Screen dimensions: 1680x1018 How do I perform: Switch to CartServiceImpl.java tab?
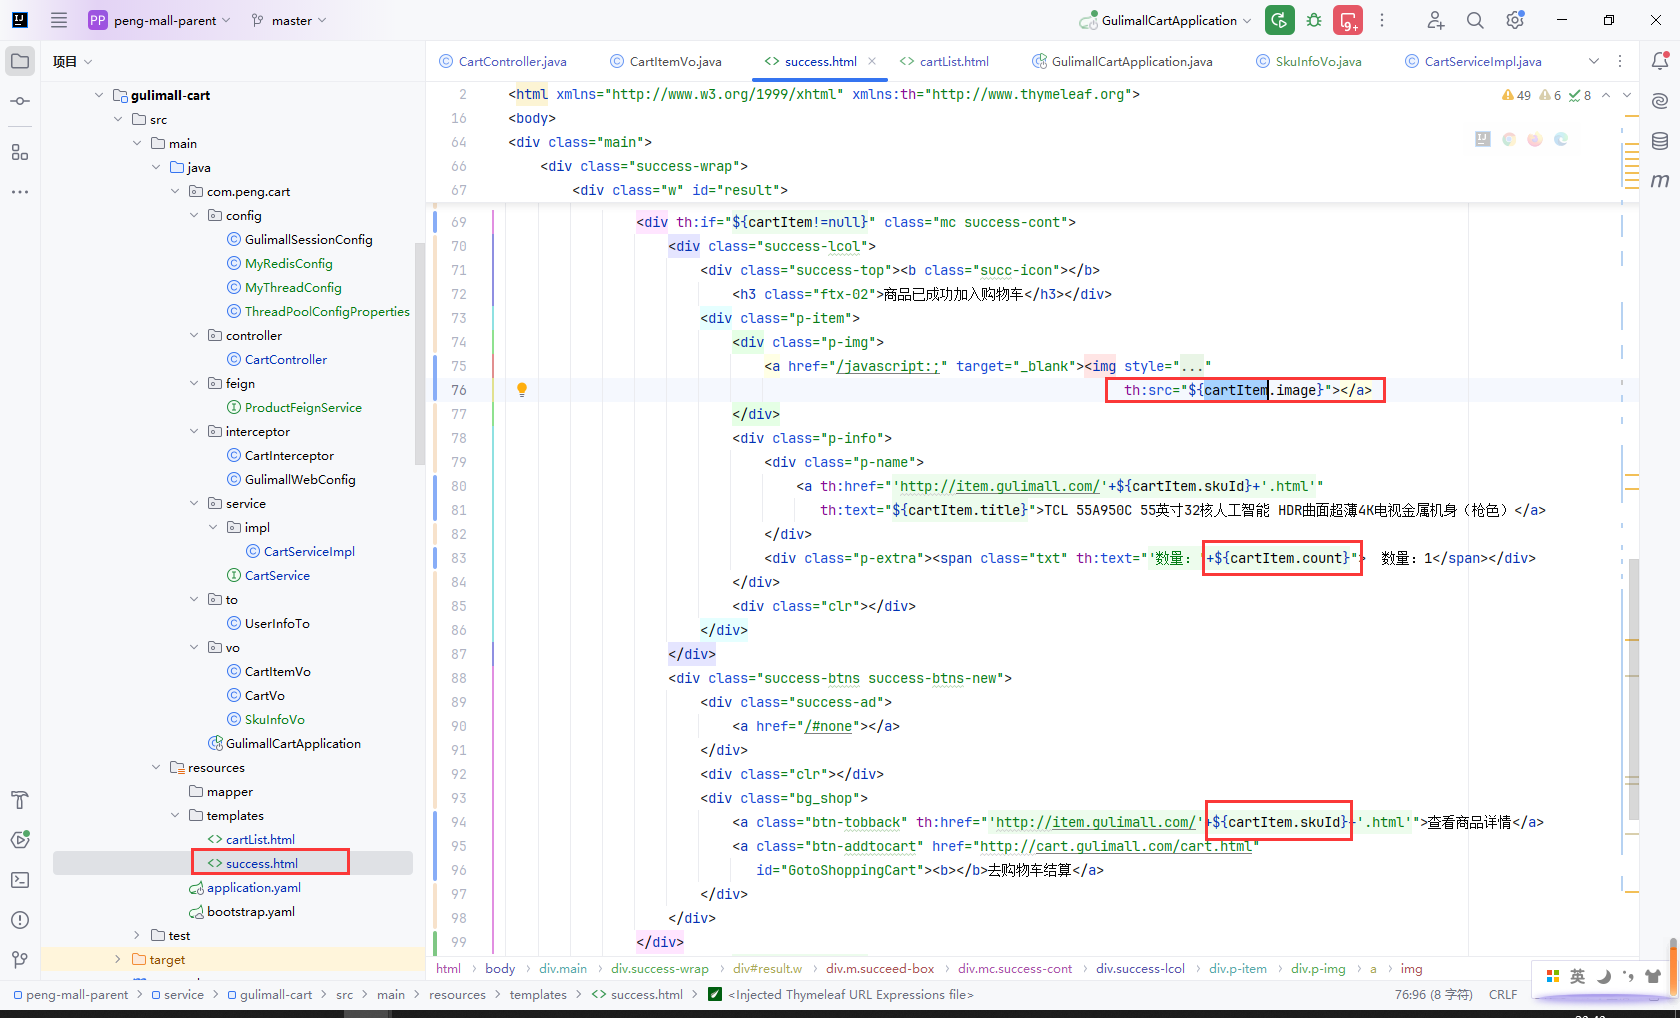(x=1473, y=61)
